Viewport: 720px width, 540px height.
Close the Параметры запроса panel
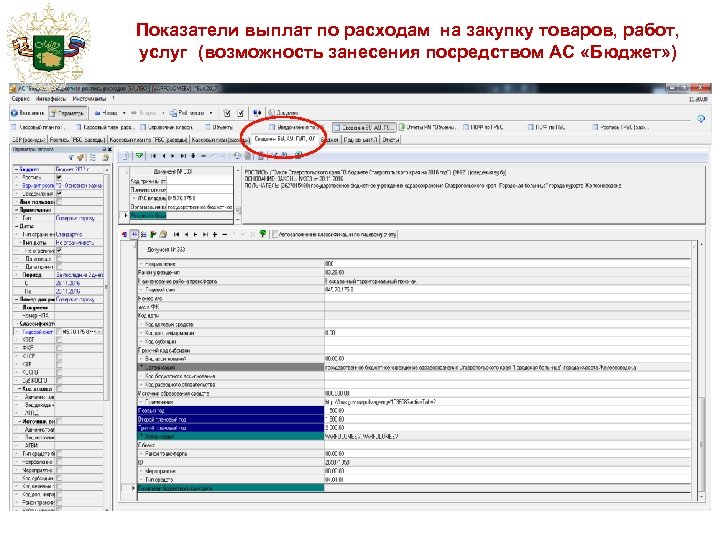tap(109, 150)
